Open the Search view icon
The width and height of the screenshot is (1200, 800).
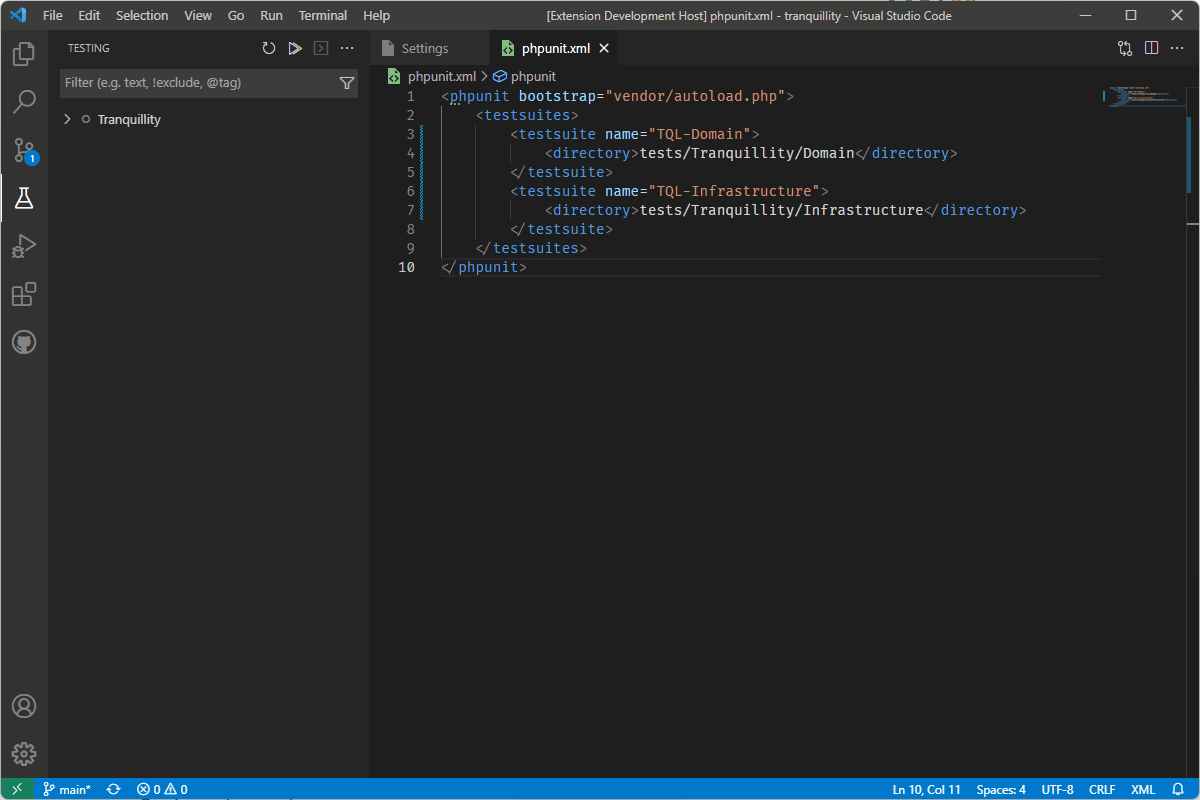pyautogui.click(x=24, y=101)
